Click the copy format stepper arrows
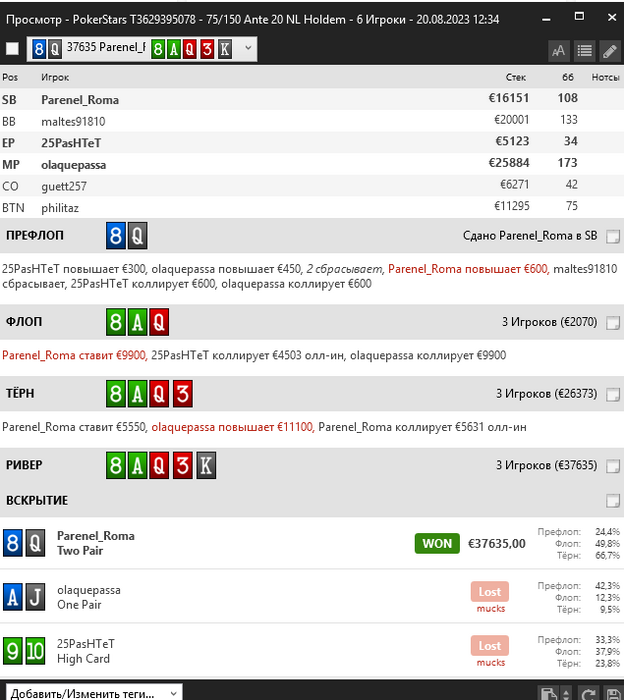The image size is (624, 700). [566, 694]
